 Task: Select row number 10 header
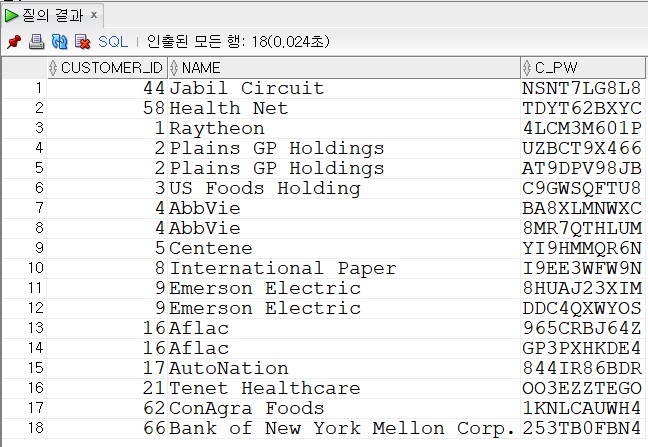(x=24, y=268)
